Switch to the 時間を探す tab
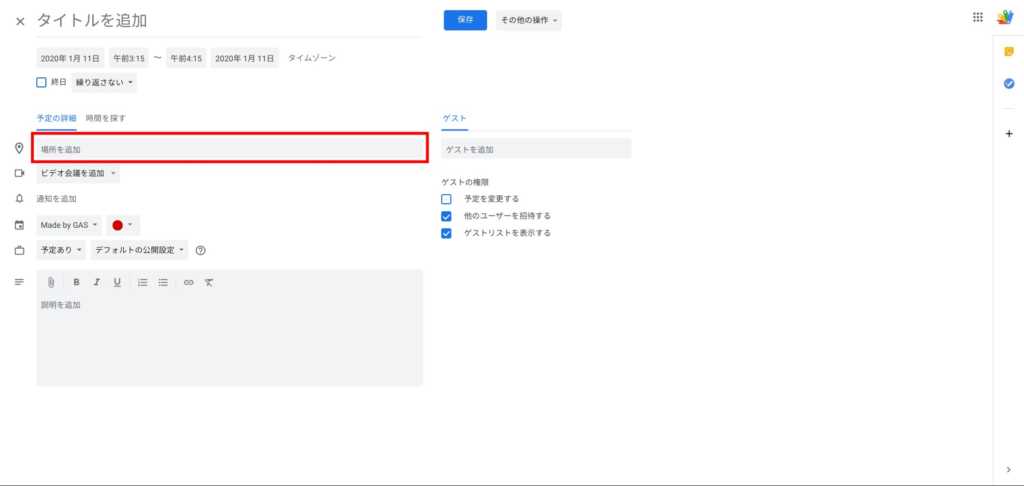1024x486 pixels. 105,118
